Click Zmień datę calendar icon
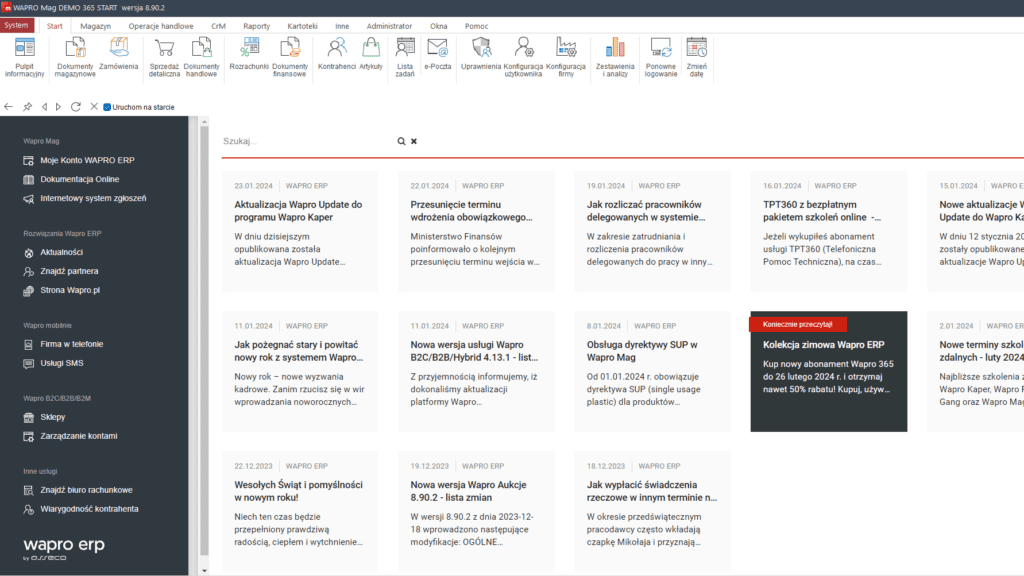Viewport: 1024px width, 576px height. point(696,57)
